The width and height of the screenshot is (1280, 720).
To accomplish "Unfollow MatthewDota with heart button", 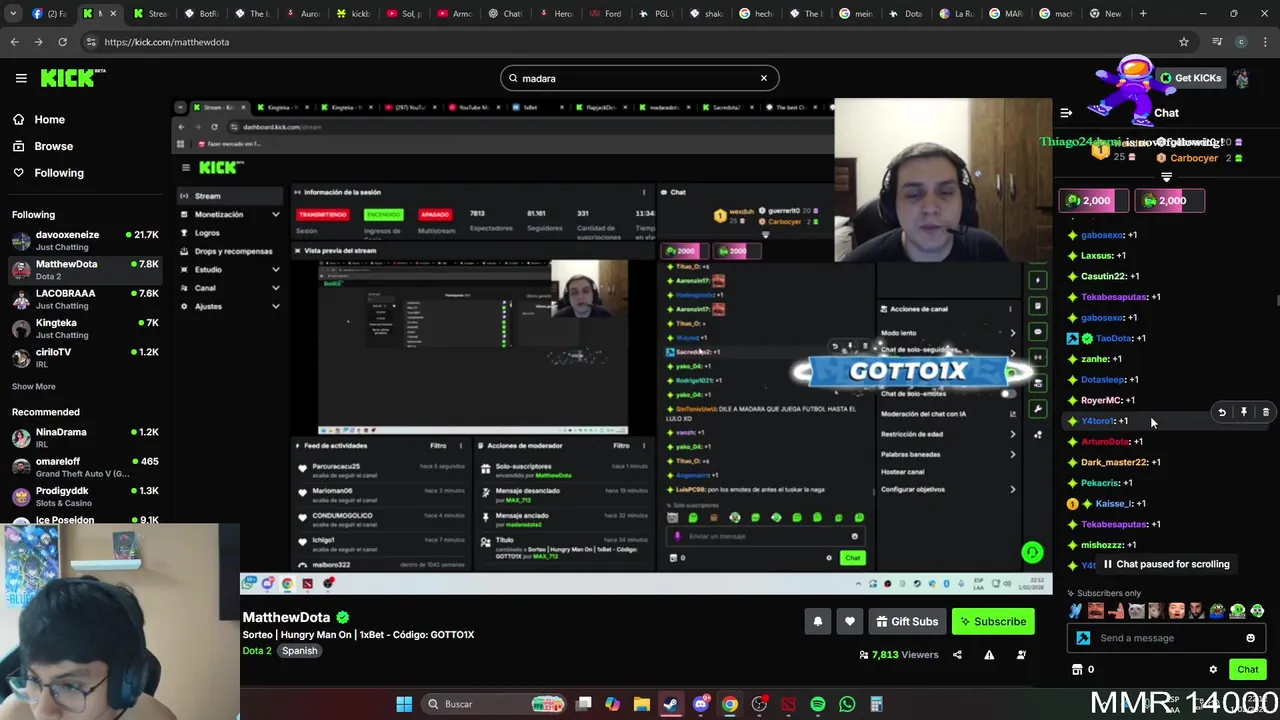I will tap(850, 622).
